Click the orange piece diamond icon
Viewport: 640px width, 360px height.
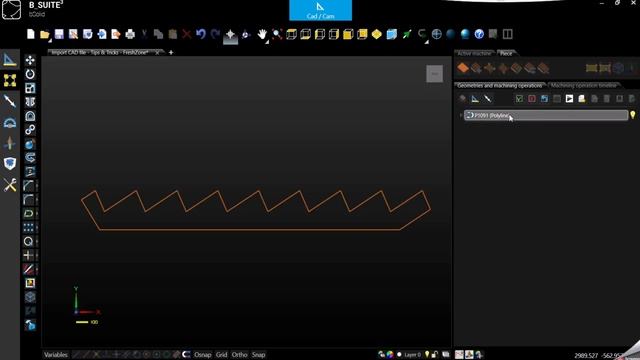point(463,68)
